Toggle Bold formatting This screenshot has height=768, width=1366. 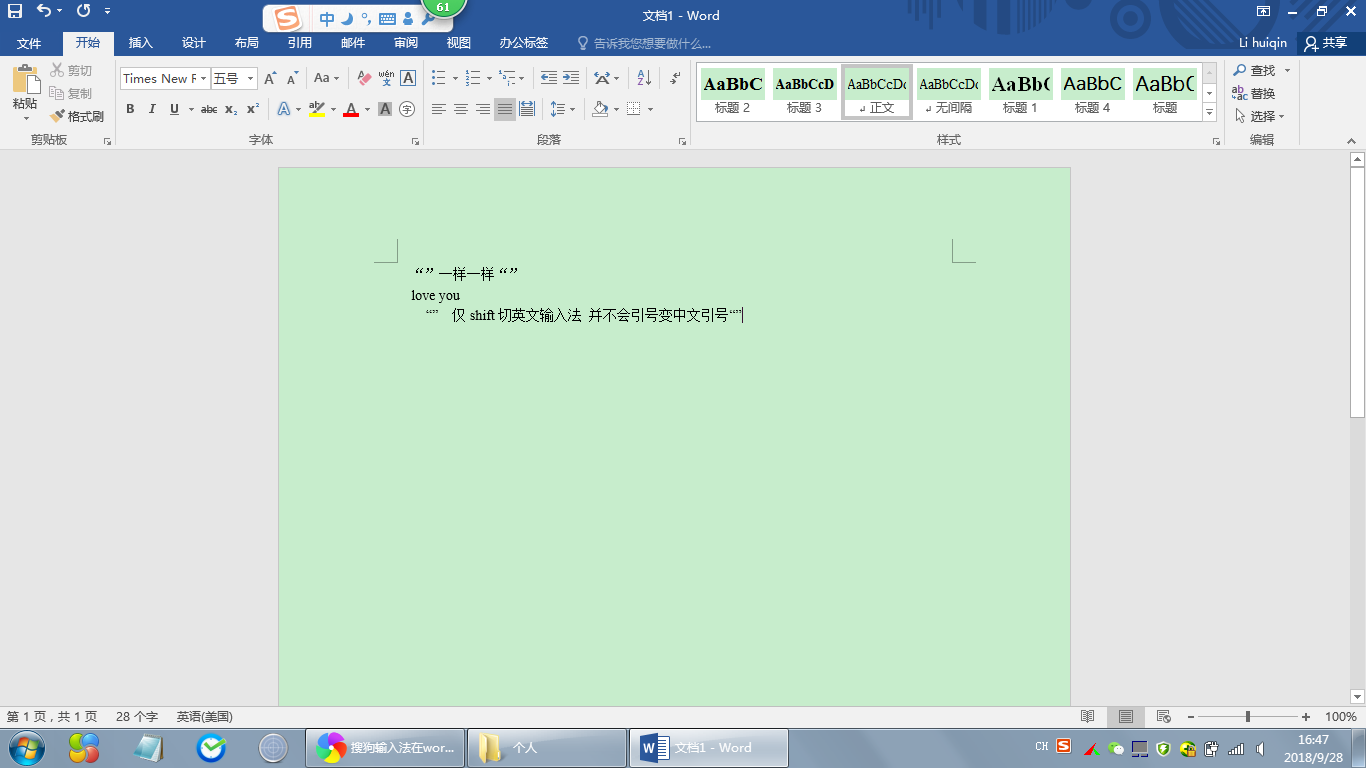130,109
